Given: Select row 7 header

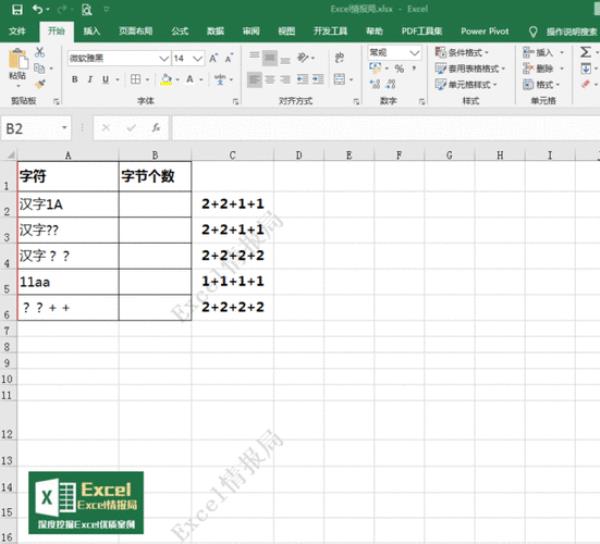Looking at the screenshot, I should point(8,331).
